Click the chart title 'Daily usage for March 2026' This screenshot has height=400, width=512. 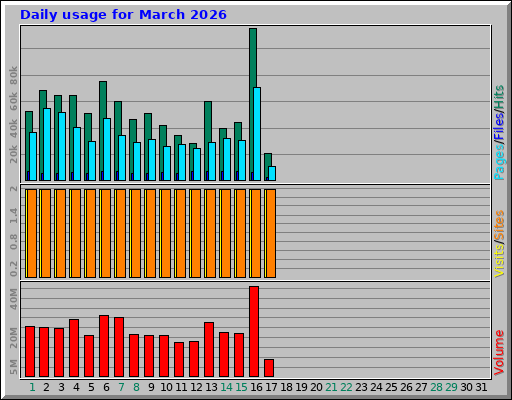tap(123, 15)
